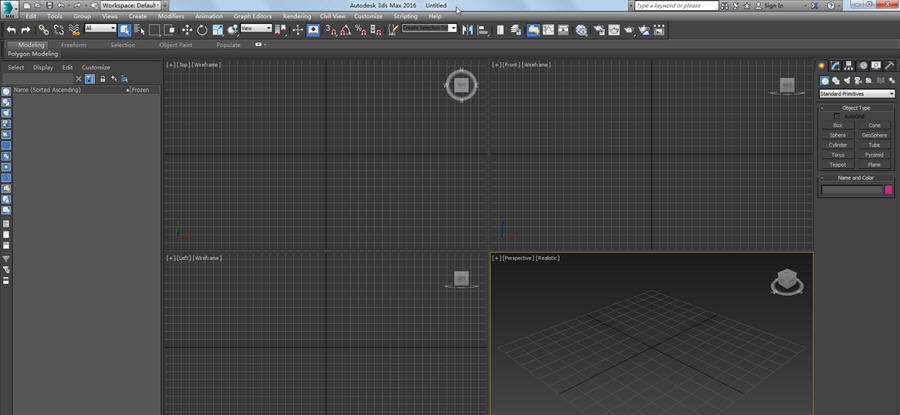Collapse the Object Type rollout
The image size is (900, 415).
coord(856,107)
